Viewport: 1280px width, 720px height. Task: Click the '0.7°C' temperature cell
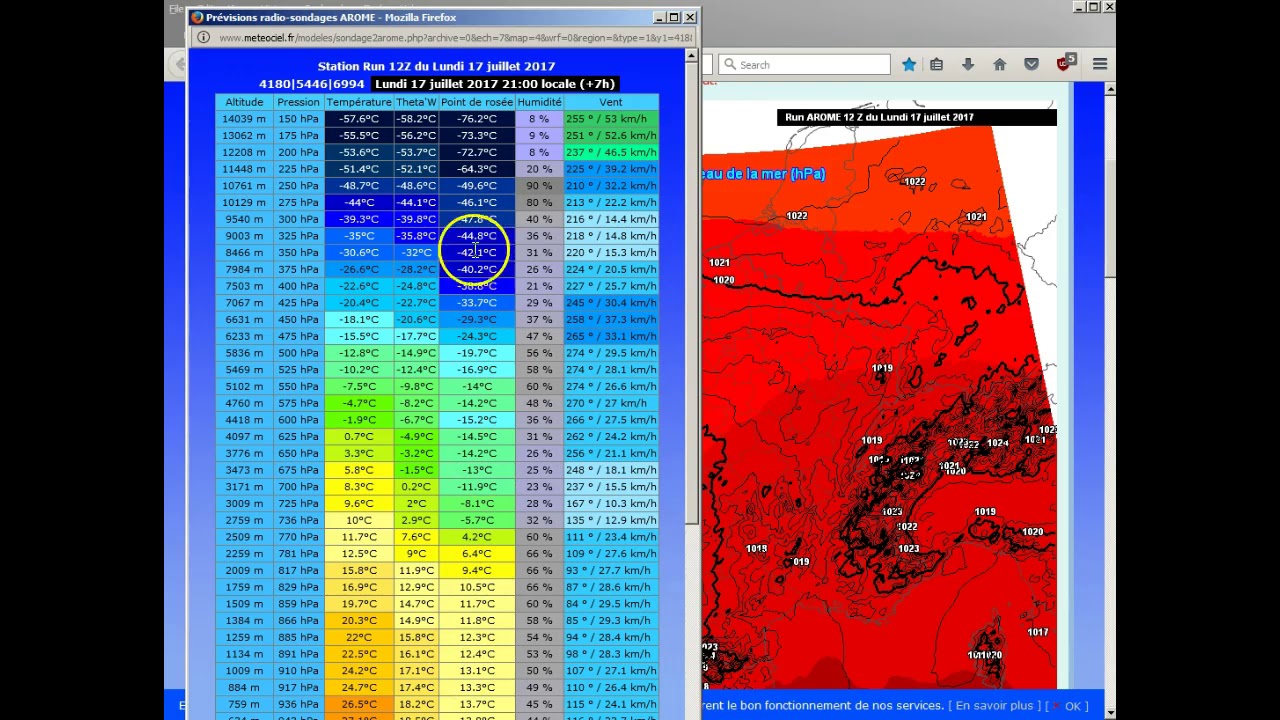(x=359, y=436)
